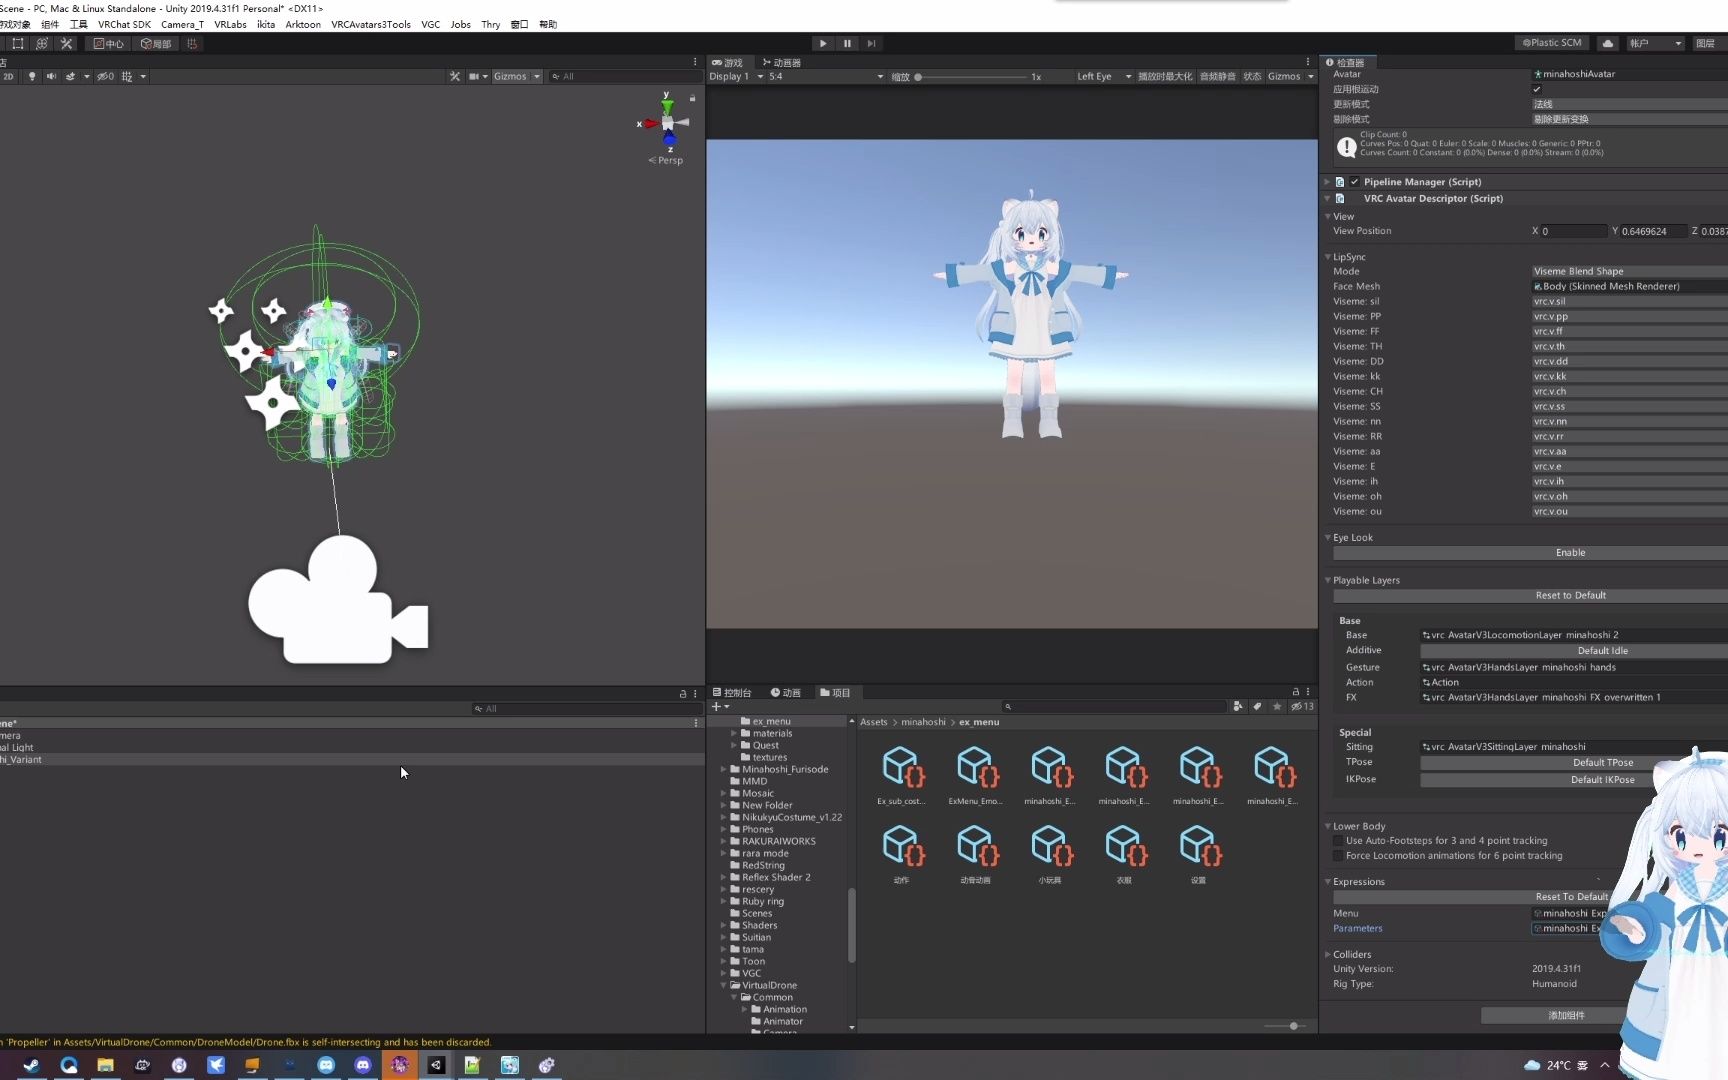Open the account dropdown in the toolbar
The height and width of the screenshot is (1080, 1728).
point(1655,43)
